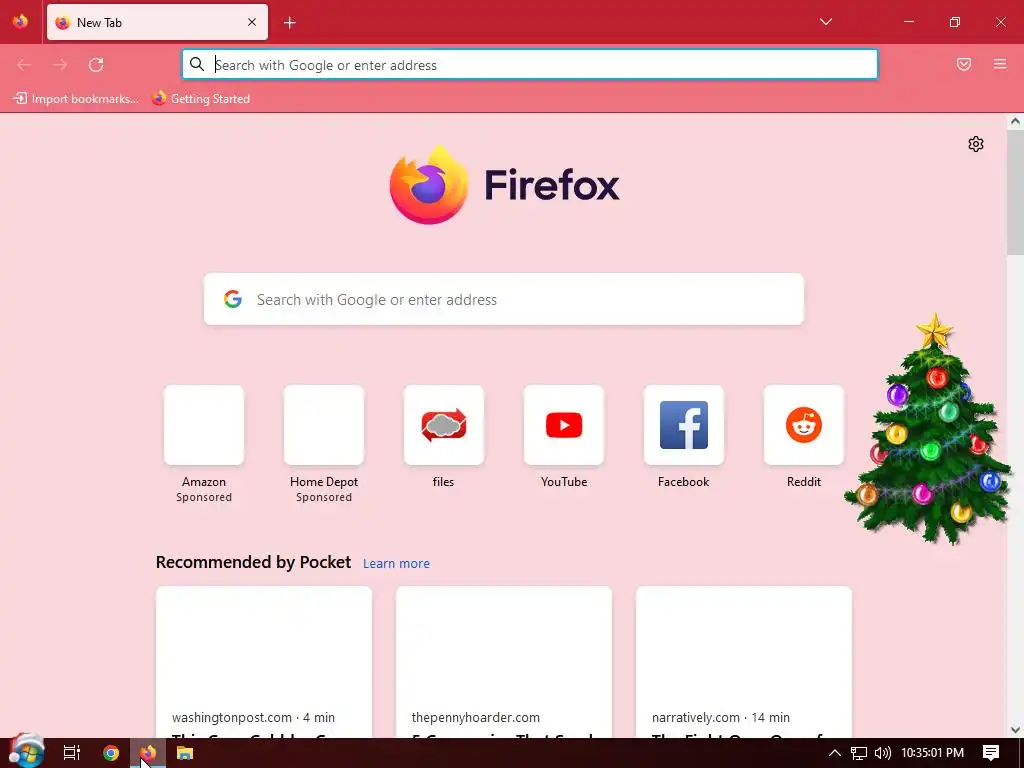Viewport: 1024px width, 768px height.
Task: Click the page center Google search box
Action: (504, 299)
